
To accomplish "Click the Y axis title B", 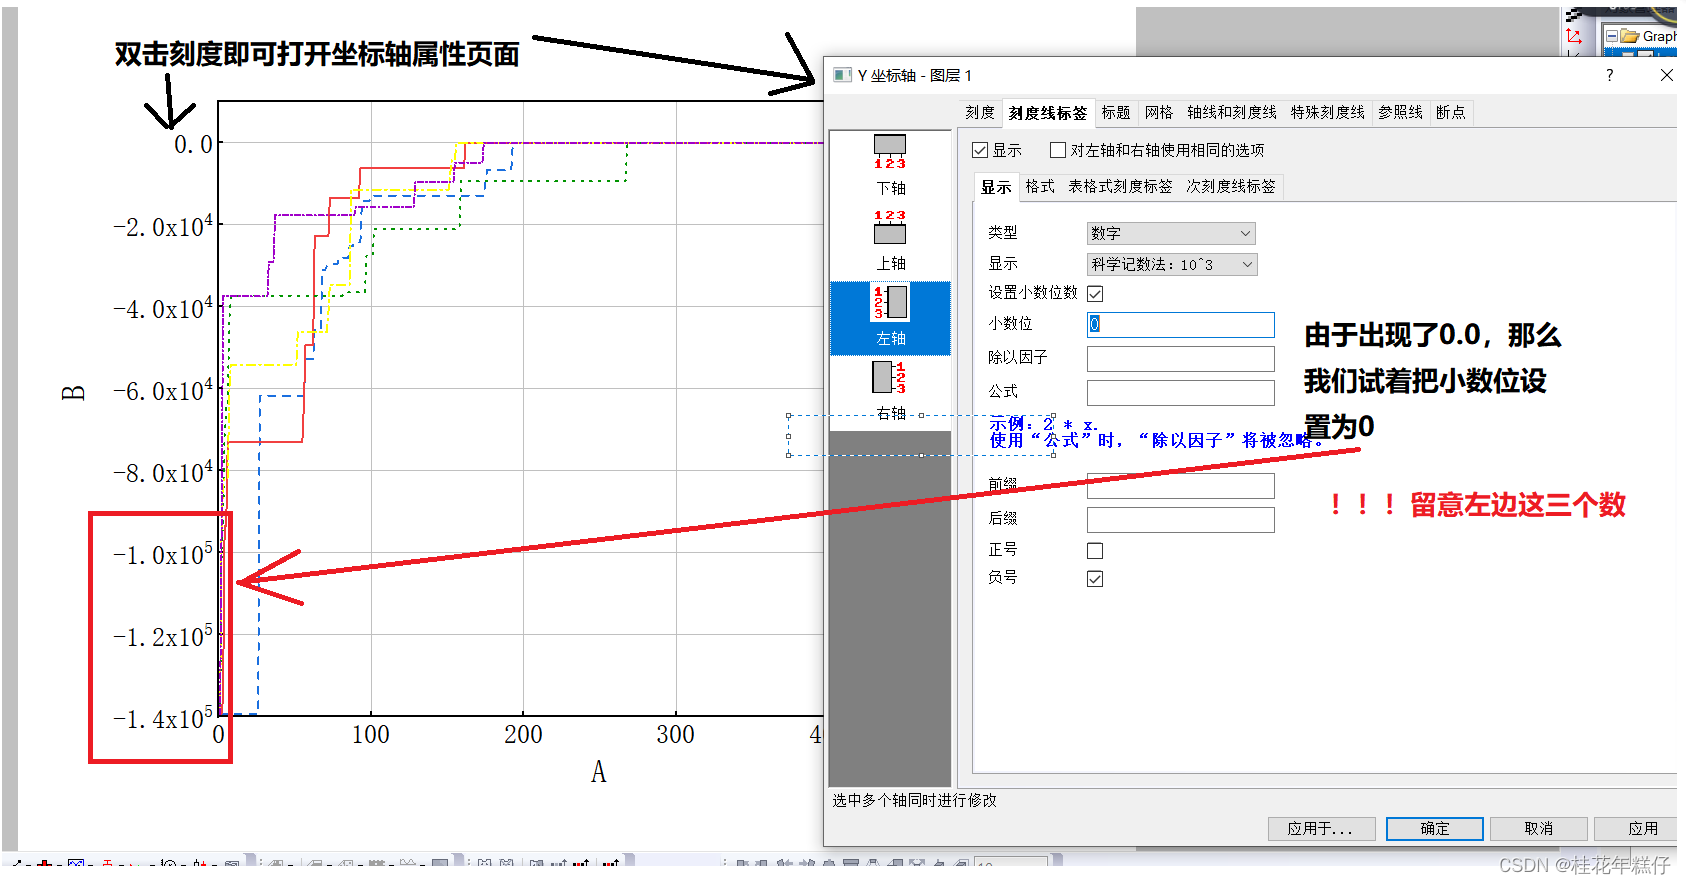I will [x=73, y=393].
